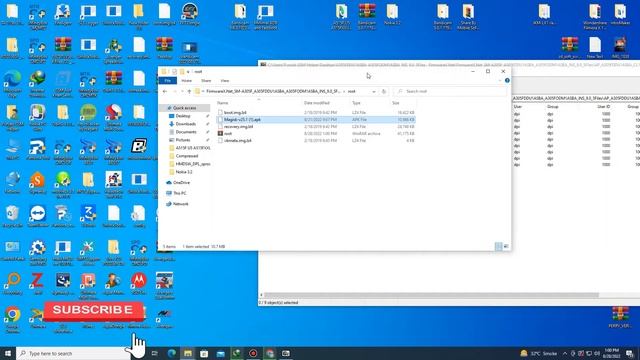Click the Group column header in background window
This screenshot has height=360, width=640.
[553, 107]
